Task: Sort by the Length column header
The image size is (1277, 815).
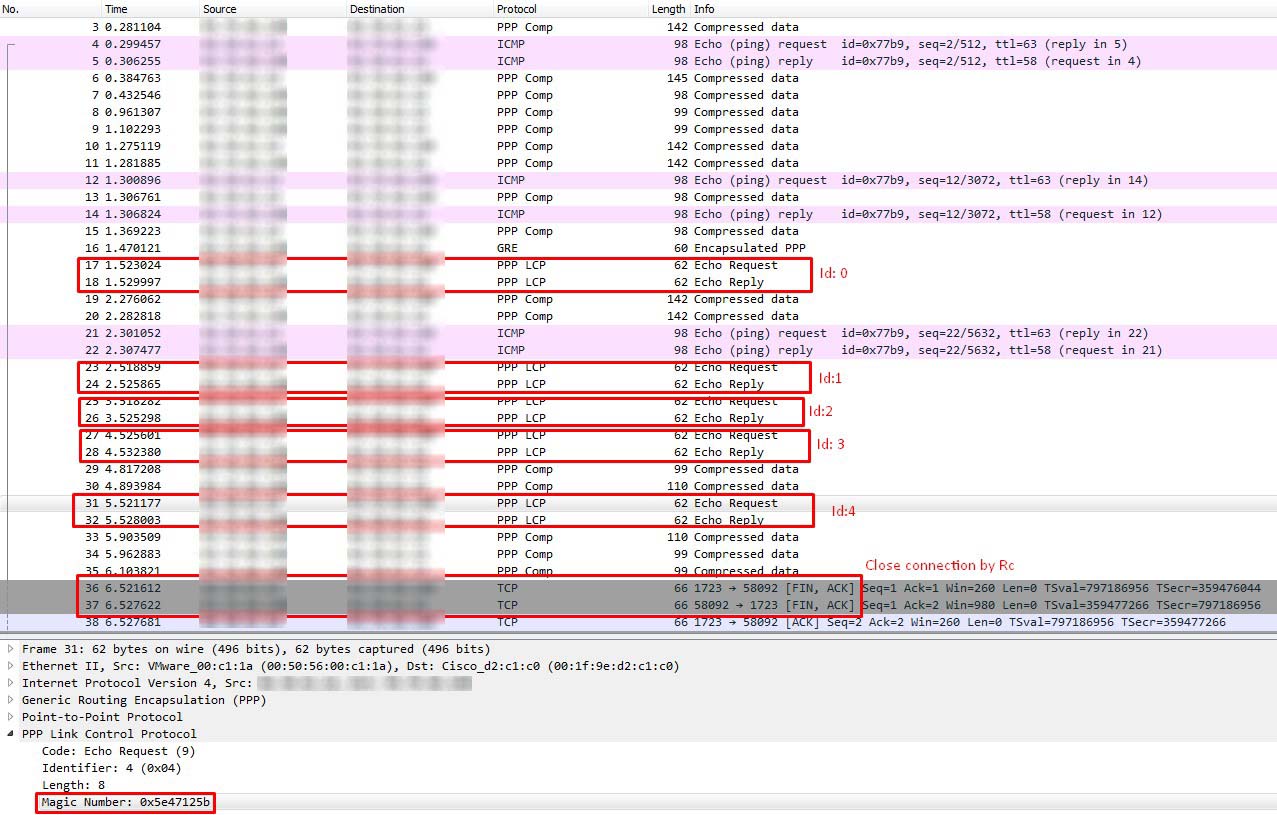Action: pyautogui.click(x=668, y=9)
